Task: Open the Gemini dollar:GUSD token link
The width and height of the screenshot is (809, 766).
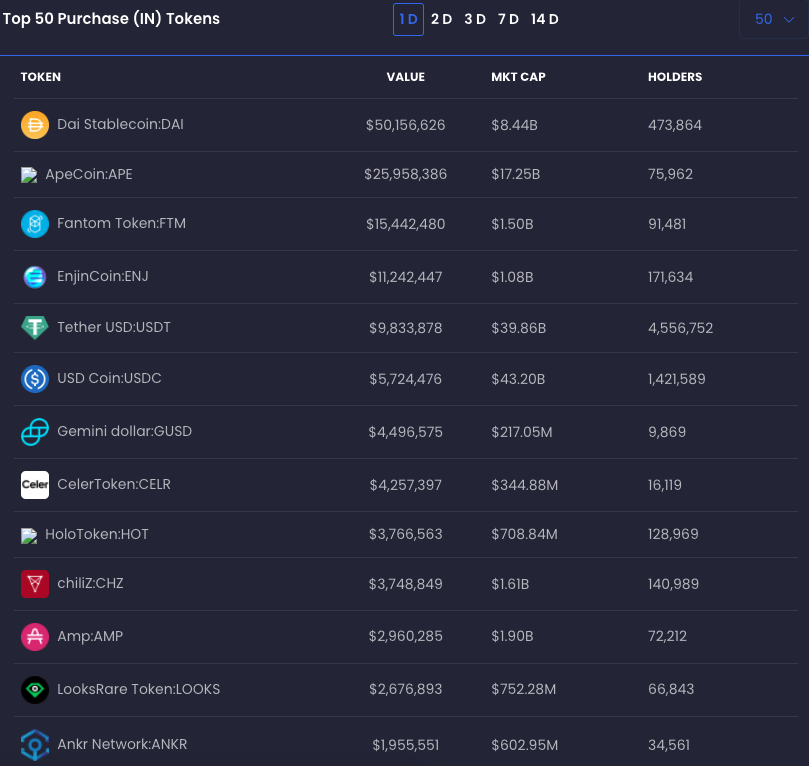Action: coord(124,431)
